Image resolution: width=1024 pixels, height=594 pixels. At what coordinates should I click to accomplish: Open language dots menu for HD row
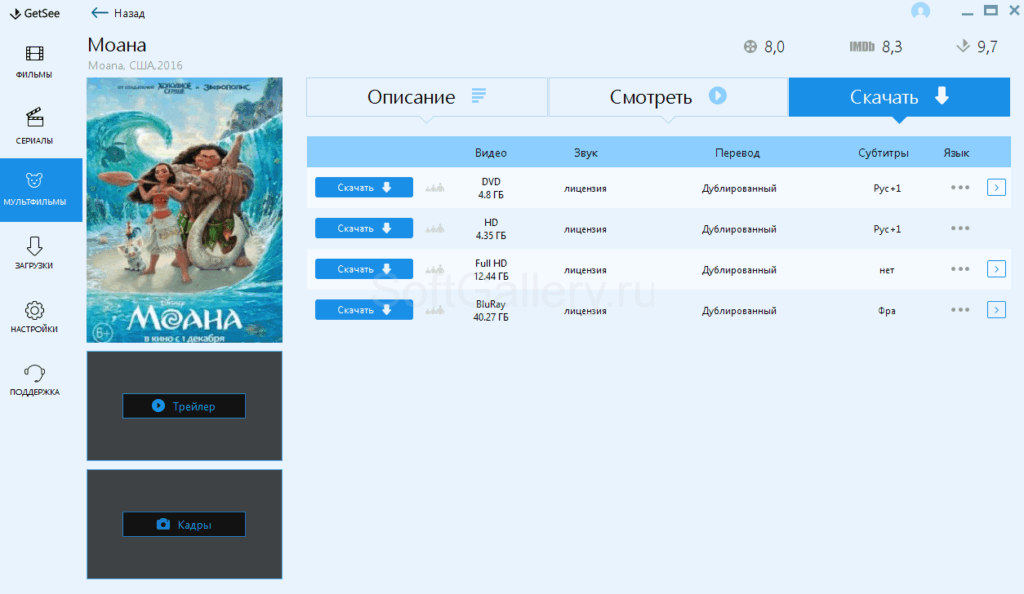pos(960,228)
